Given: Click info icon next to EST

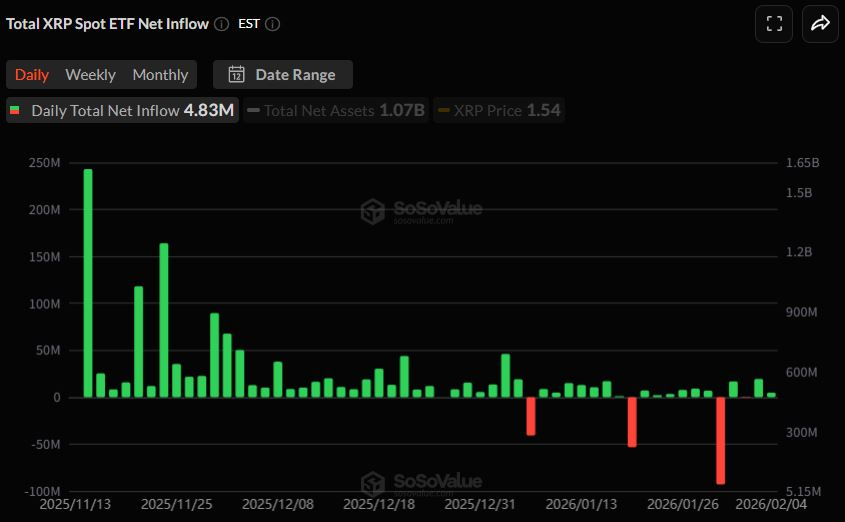Looking at the screenshot, I should coord(273,24).
